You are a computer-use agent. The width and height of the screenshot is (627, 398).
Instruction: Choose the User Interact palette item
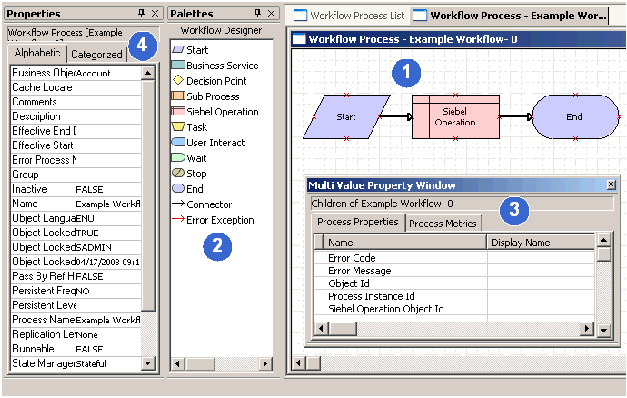coord(208,142)
